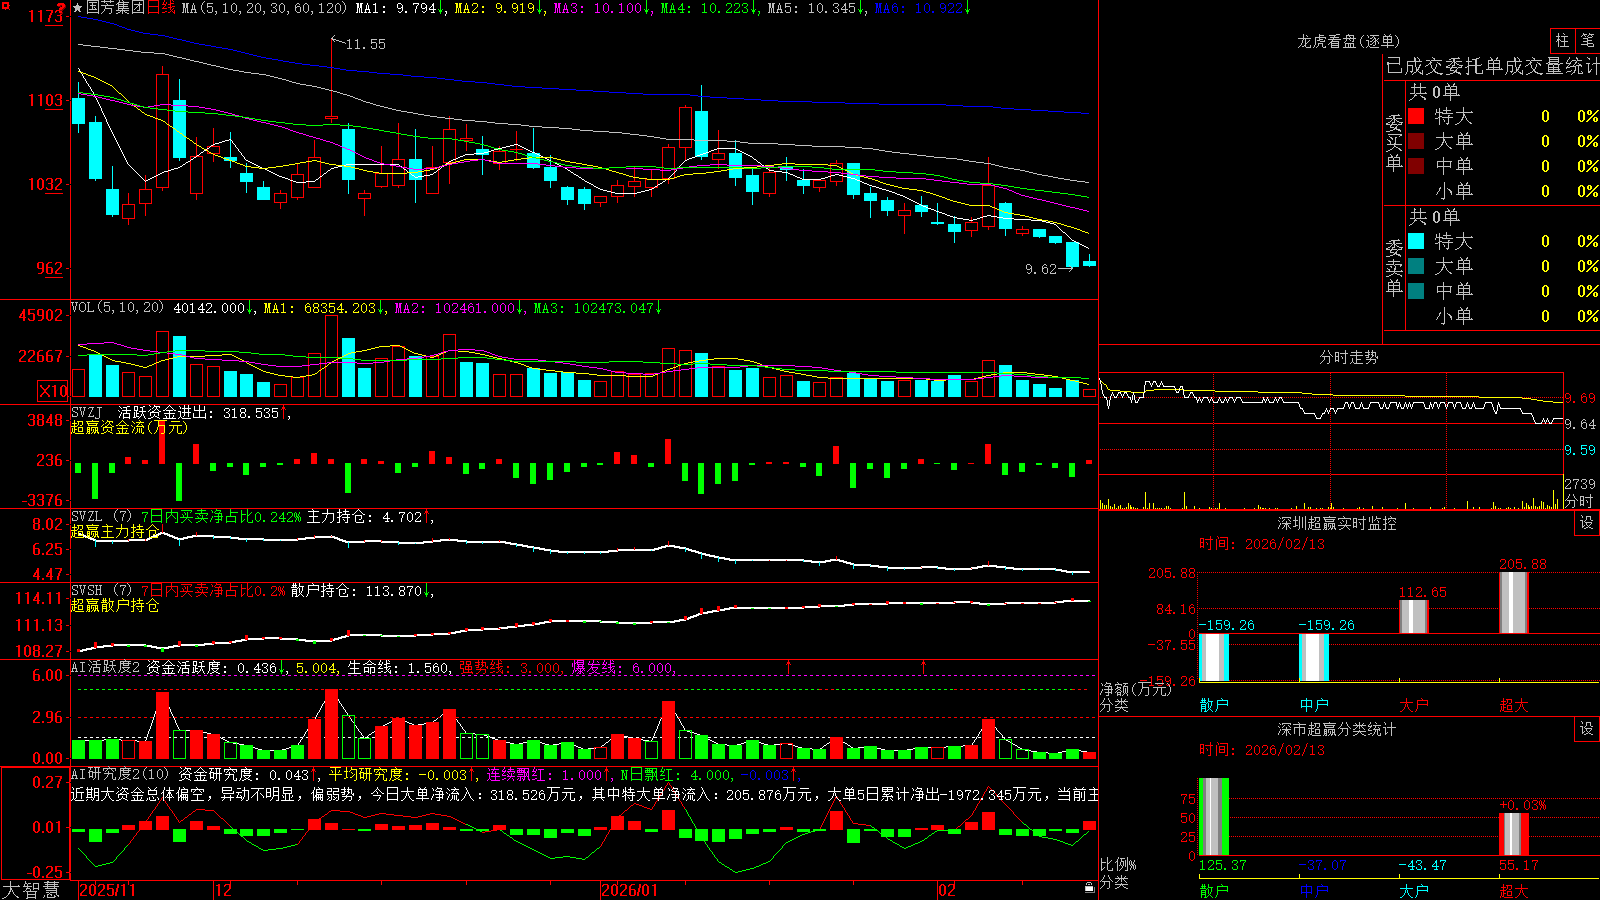
Task: Click the 9.69 price on 分时走势 axis
Action: [x=1580, y=398]
